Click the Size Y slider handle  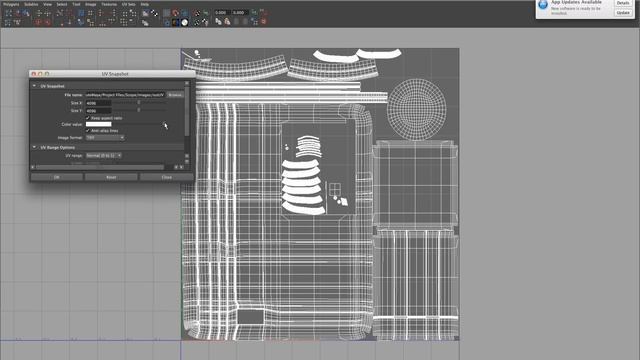139,110
